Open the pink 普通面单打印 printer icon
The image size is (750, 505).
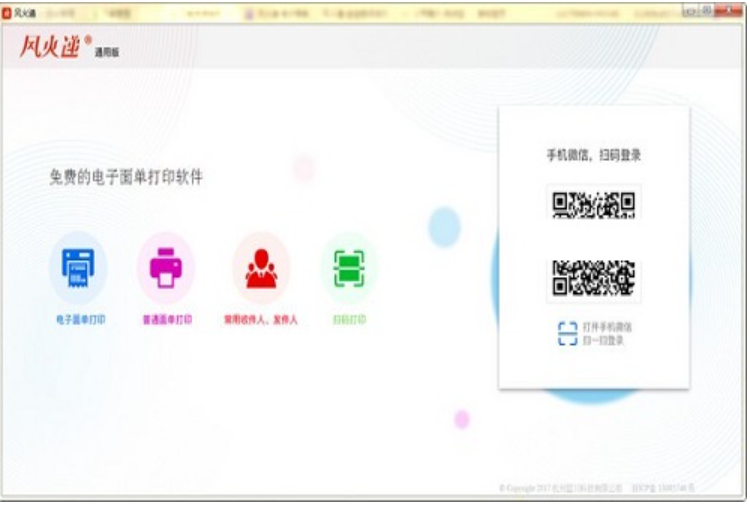click(x=166, y=268)
